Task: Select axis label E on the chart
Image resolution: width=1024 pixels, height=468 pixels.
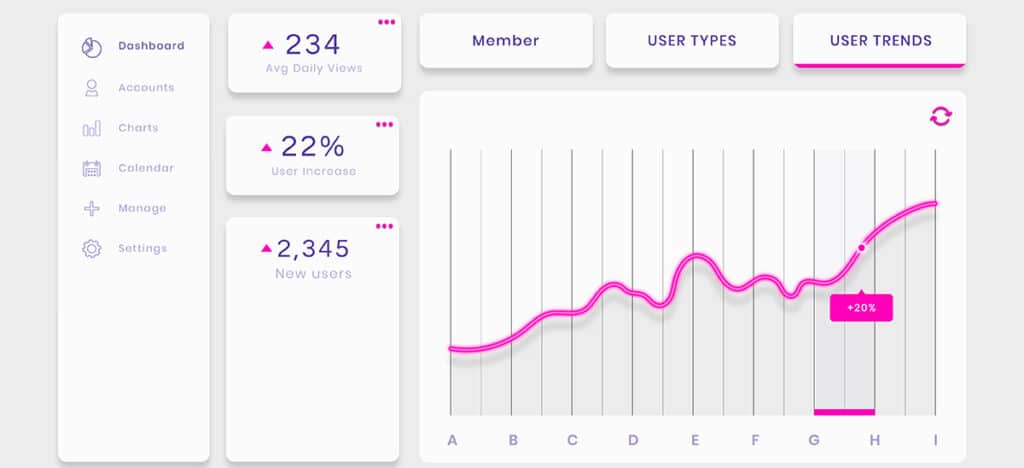Action: coord(695,440)
